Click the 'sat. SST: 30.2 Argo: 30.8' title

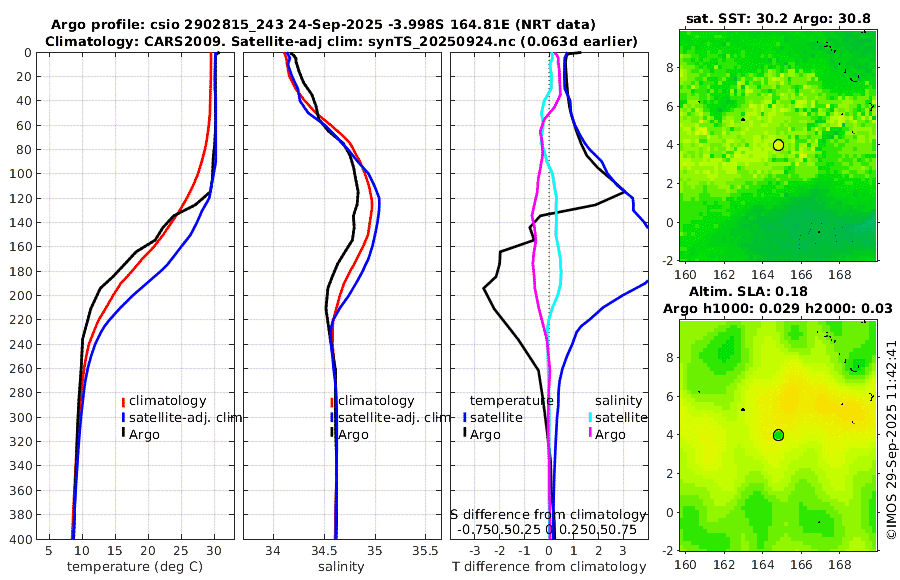click(778, 19)
